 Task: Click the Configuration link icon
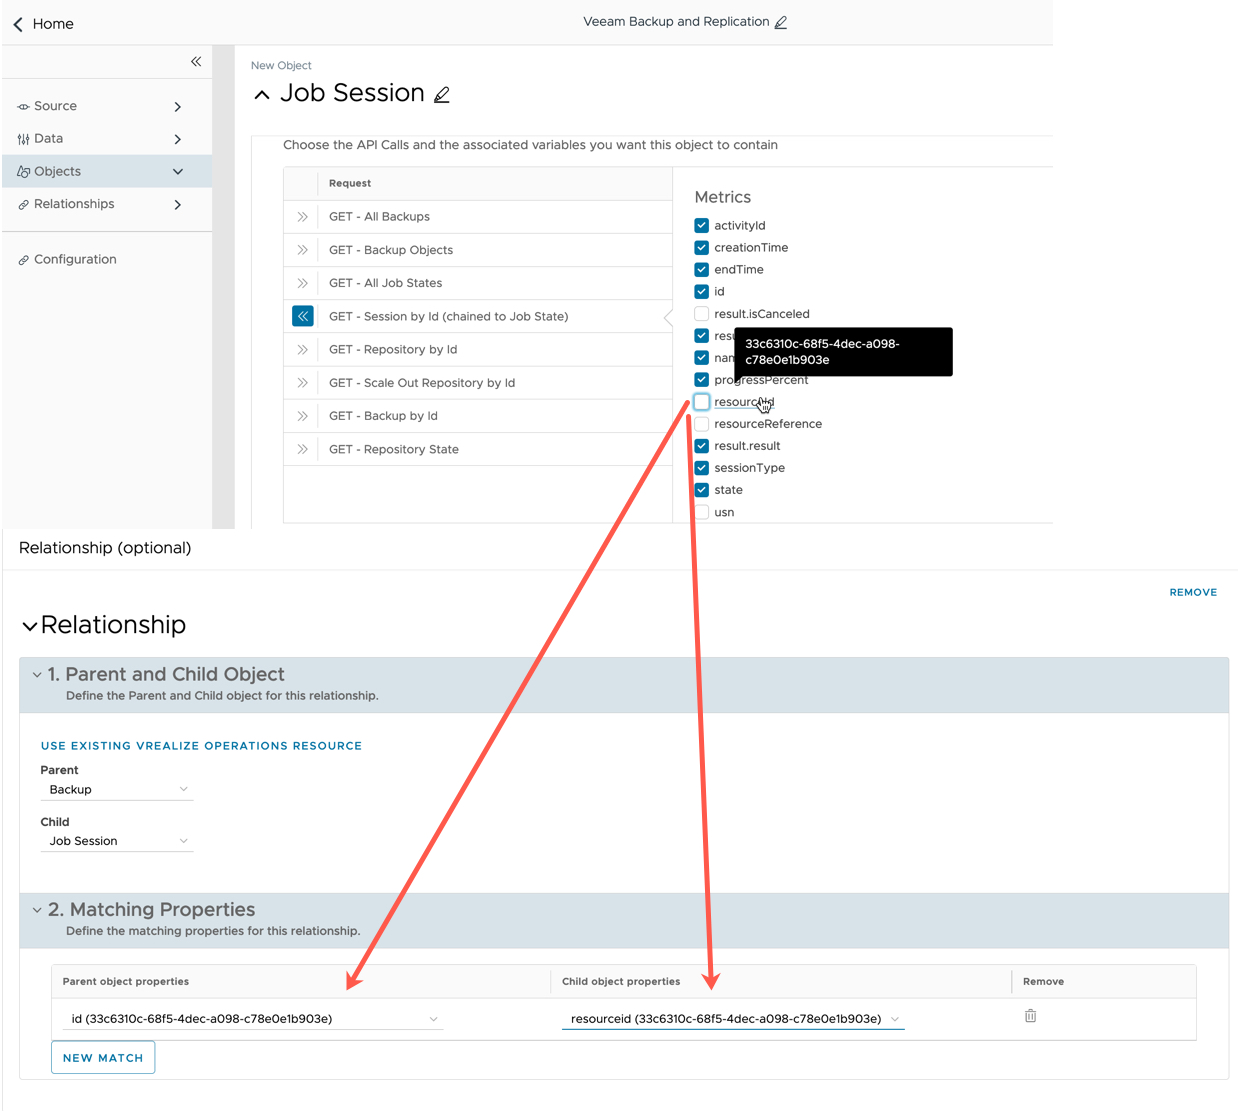(x=23, y=260)
